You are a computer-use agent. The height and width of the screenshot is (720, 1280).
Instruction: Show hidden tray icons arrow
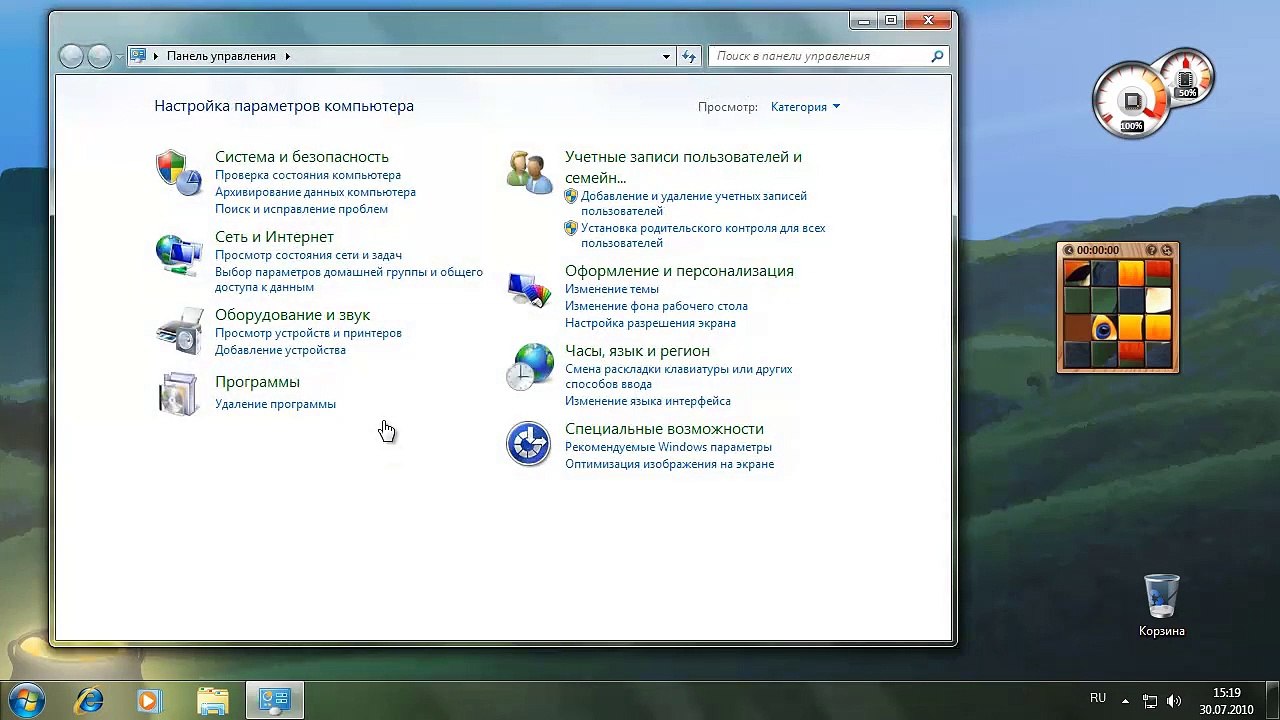(x=1125, y=701)
